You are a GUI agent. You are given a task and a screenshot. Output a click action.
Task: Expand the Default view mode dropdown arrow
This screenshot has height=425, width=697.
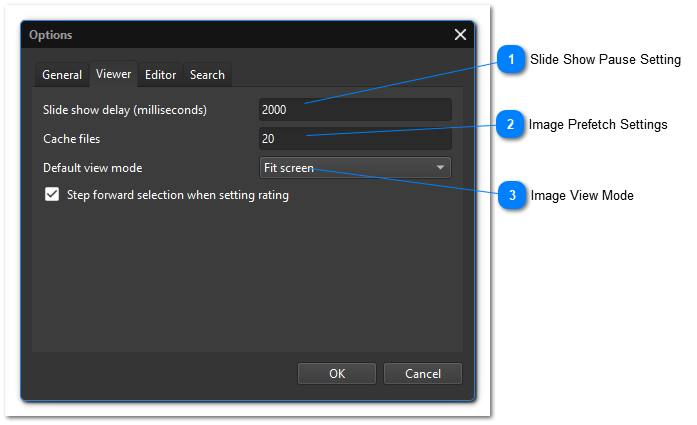coord(440,168)
